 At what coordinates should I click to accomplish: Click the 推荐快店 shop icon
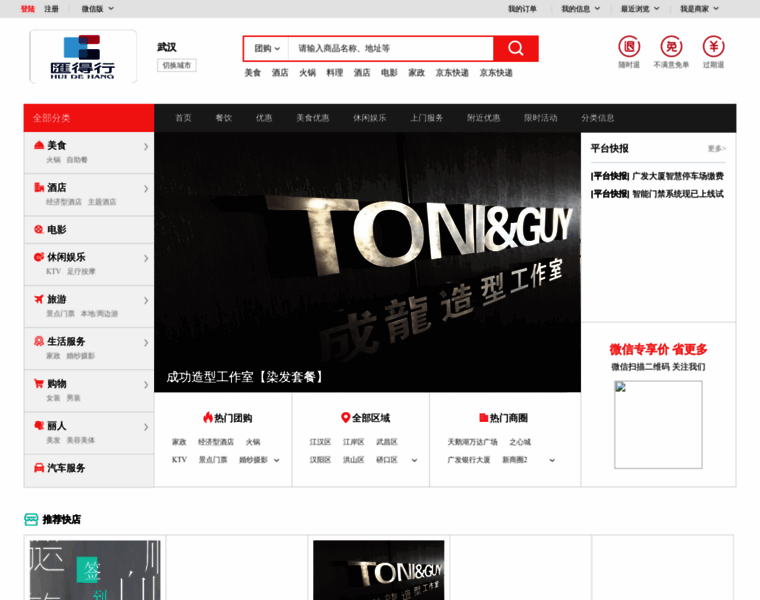(31, 520)
